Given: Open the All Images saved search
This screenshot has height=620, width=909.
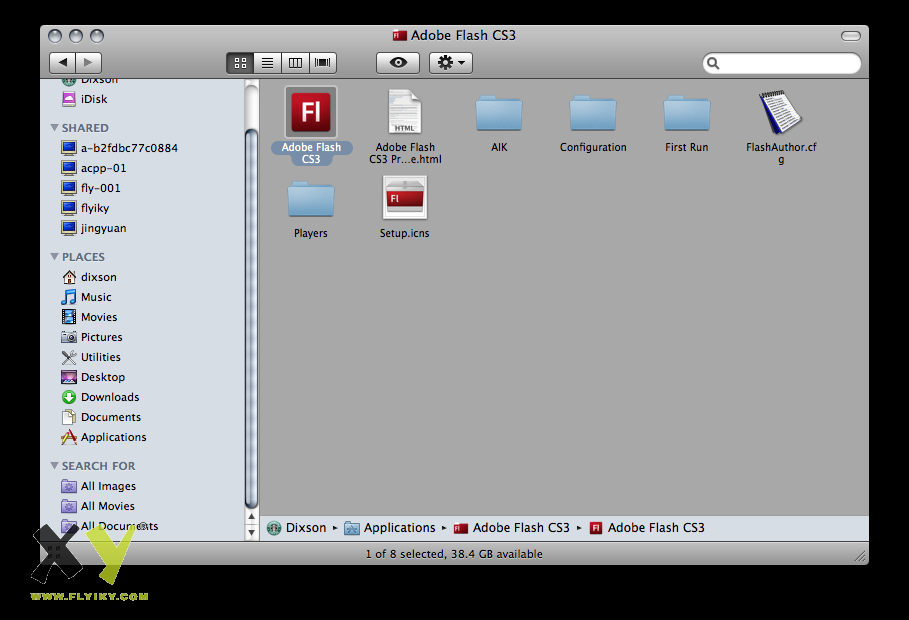Looking at the screenshot, I should 99,486.
